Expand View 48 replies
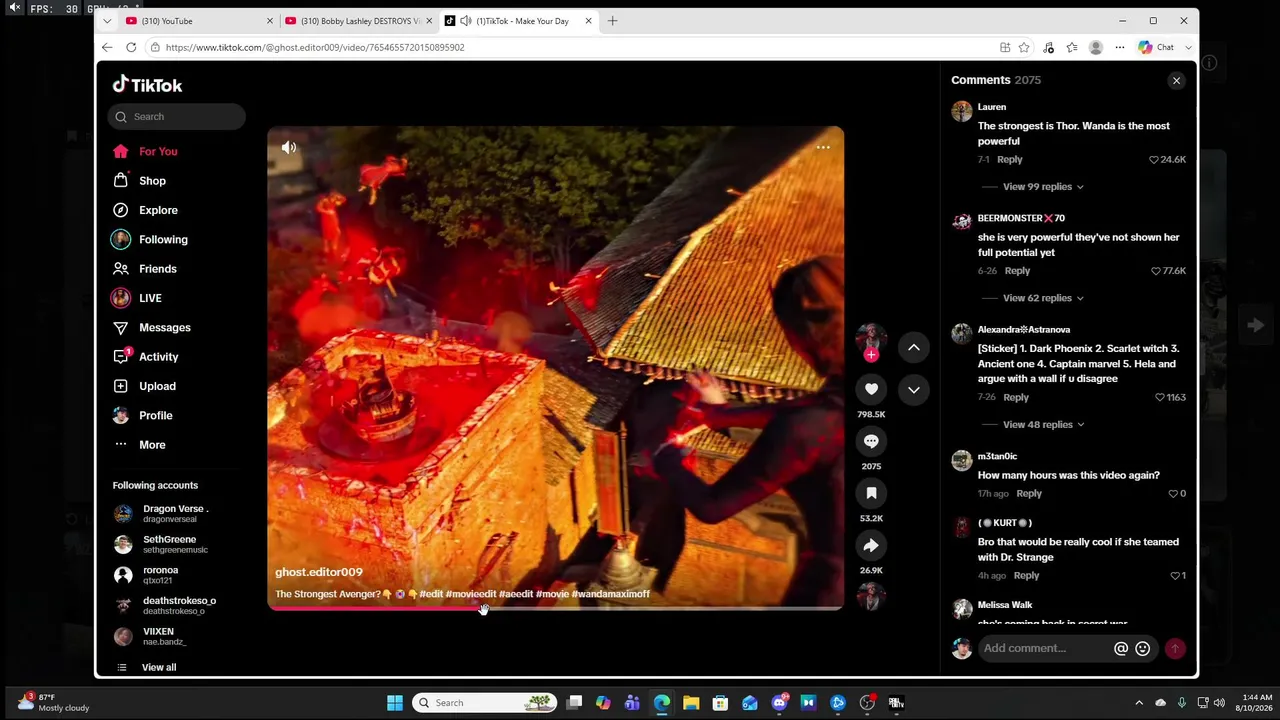Viewport: 1280px width, 720px height. (1044, 425)
